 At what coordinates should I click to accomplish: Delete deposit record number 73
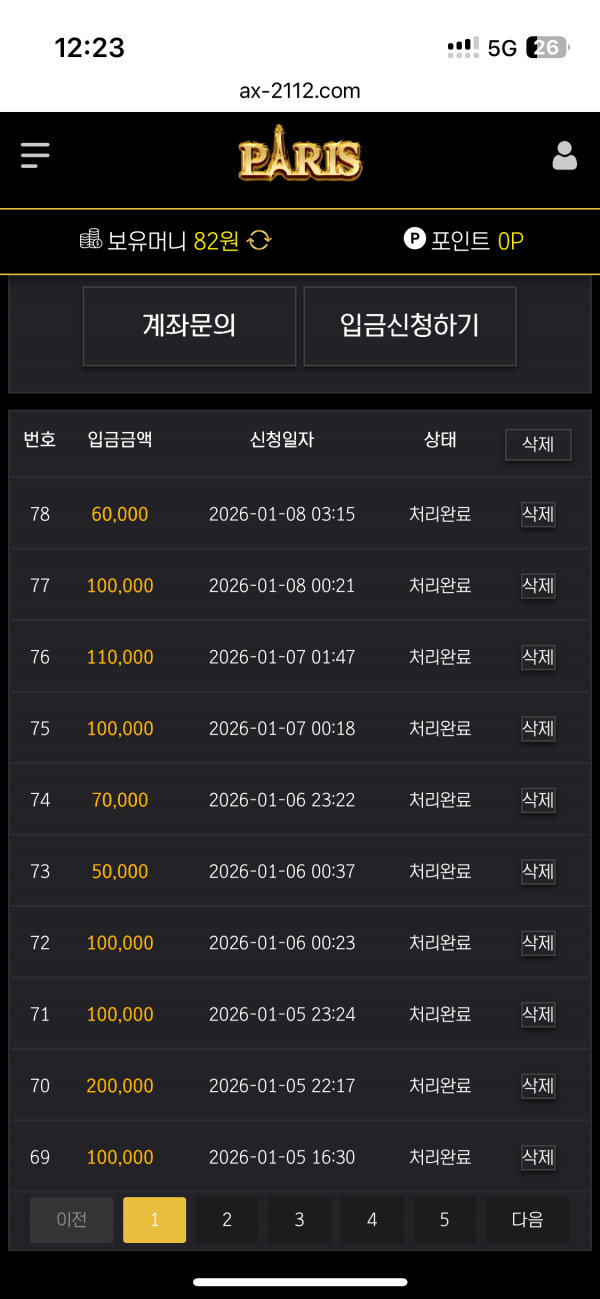click(x=538, y=871)
